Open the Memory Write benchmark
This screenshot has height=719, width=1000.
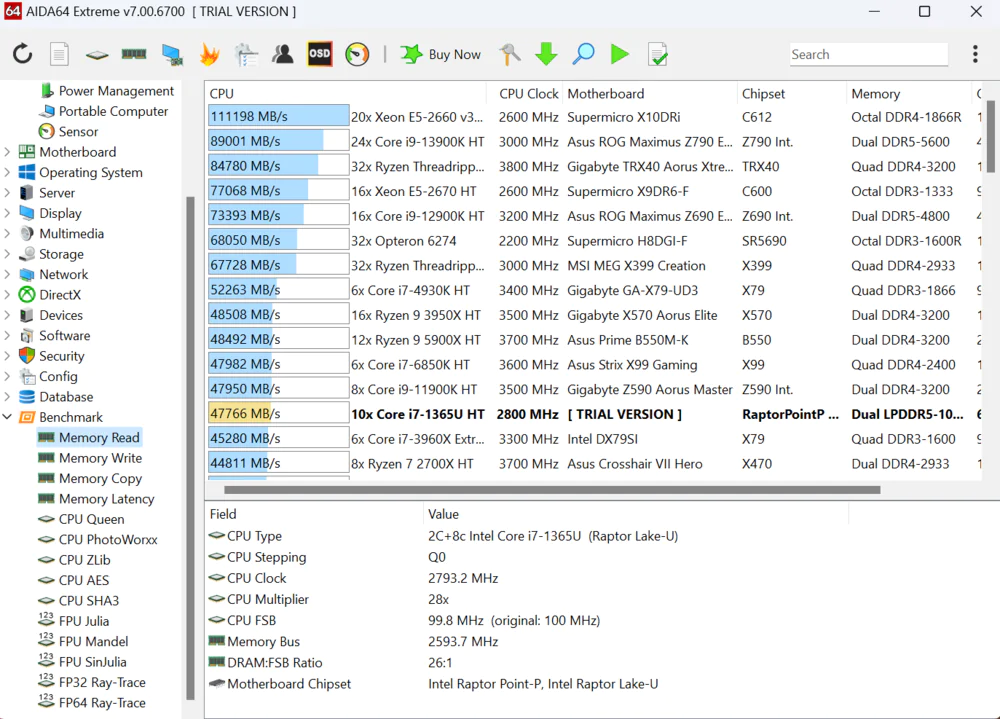click(90, 458)
